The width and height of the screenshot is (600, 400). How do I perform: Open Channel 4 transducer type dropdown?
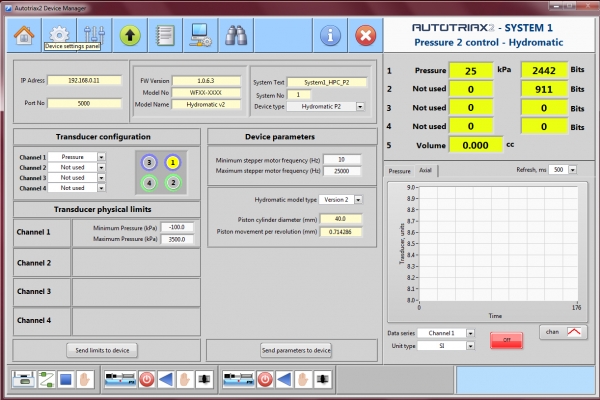click(x=101, y=188)
